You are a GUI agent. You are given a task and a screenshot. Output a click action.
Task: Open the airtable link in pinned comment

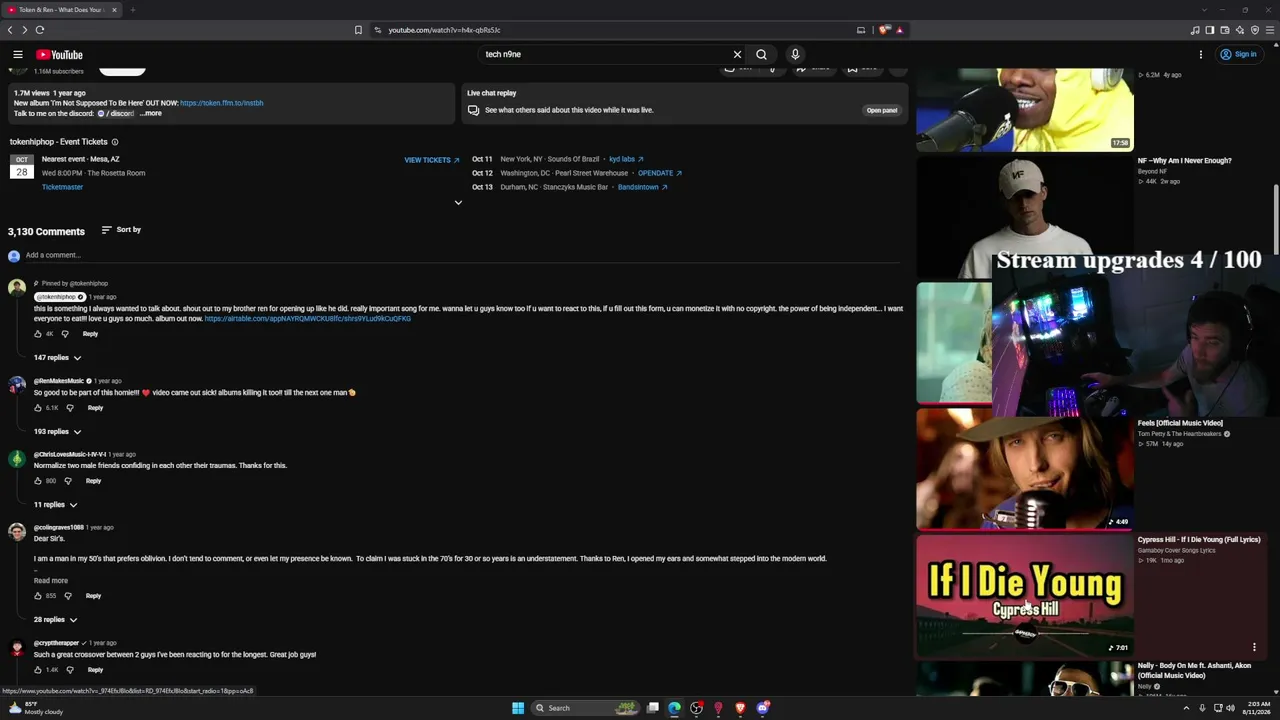click(308, 319)
